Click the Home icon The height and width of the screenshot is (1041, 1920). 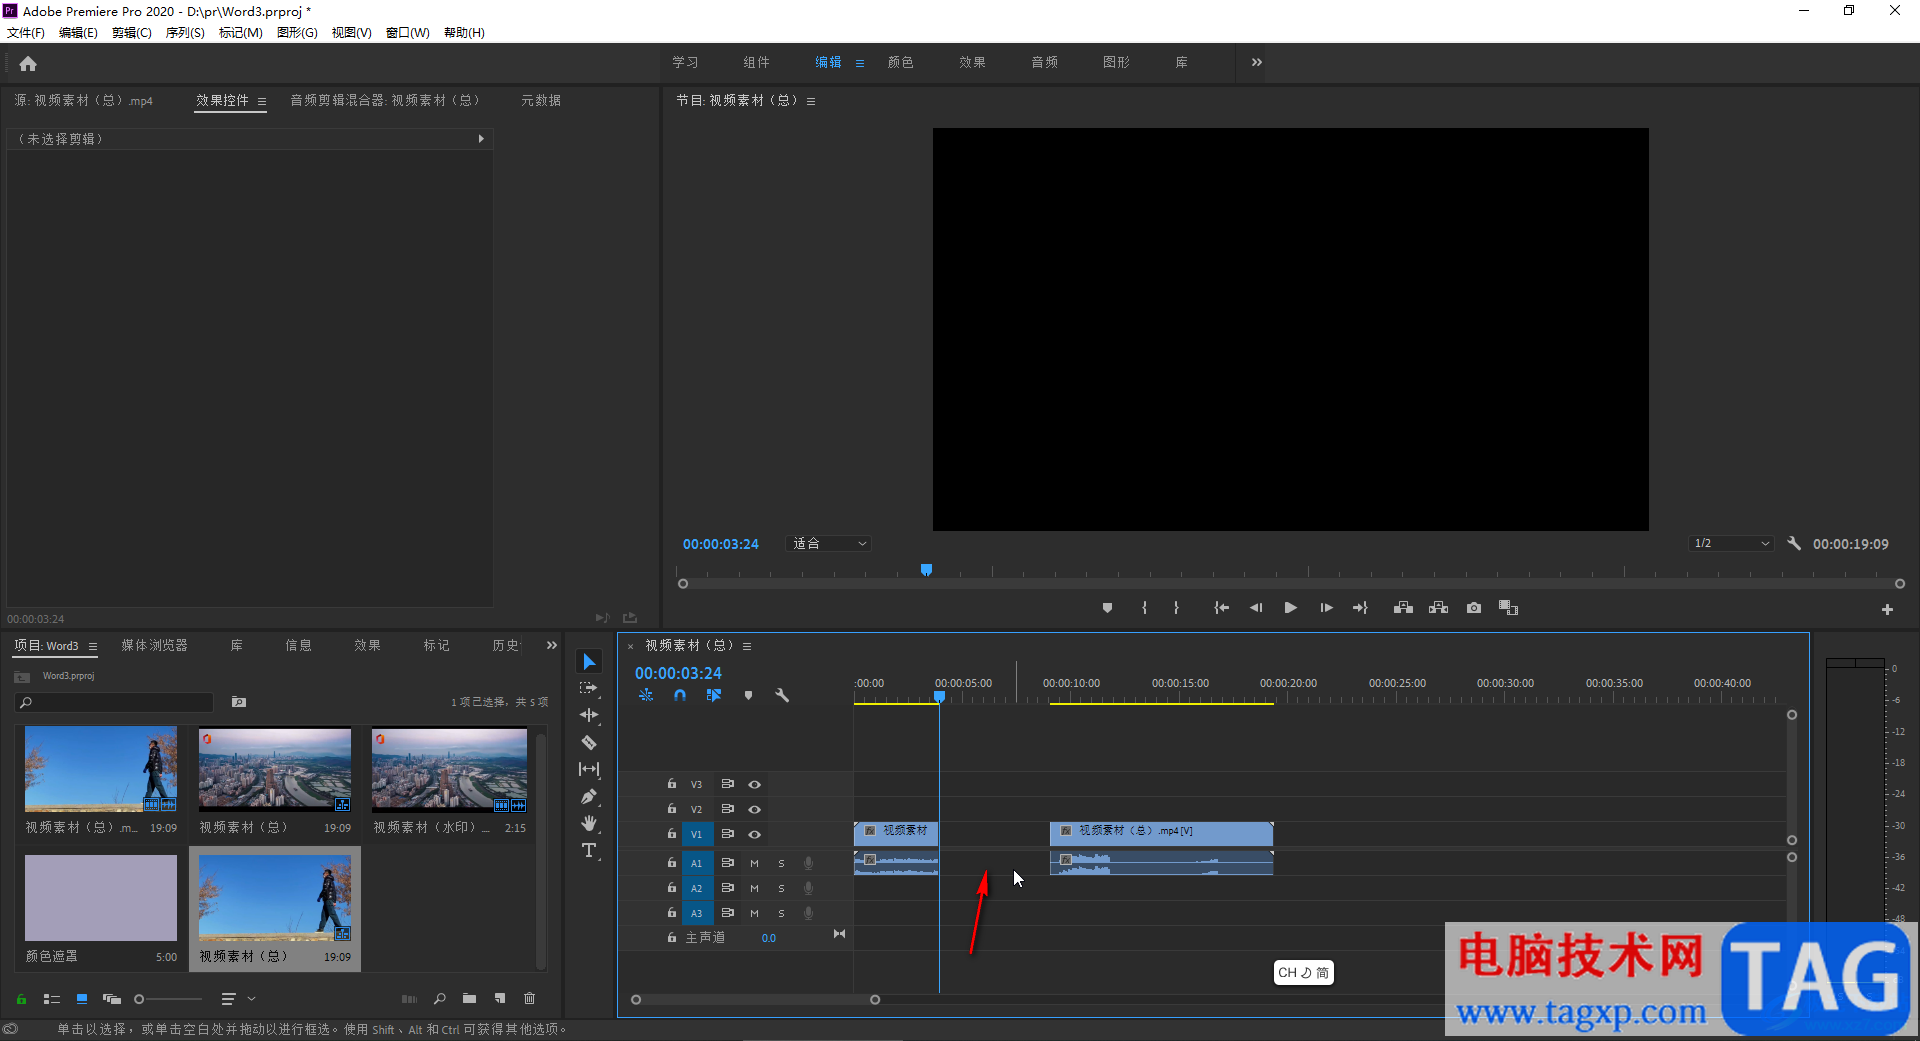pyautogui.click(x=28, y=64)
